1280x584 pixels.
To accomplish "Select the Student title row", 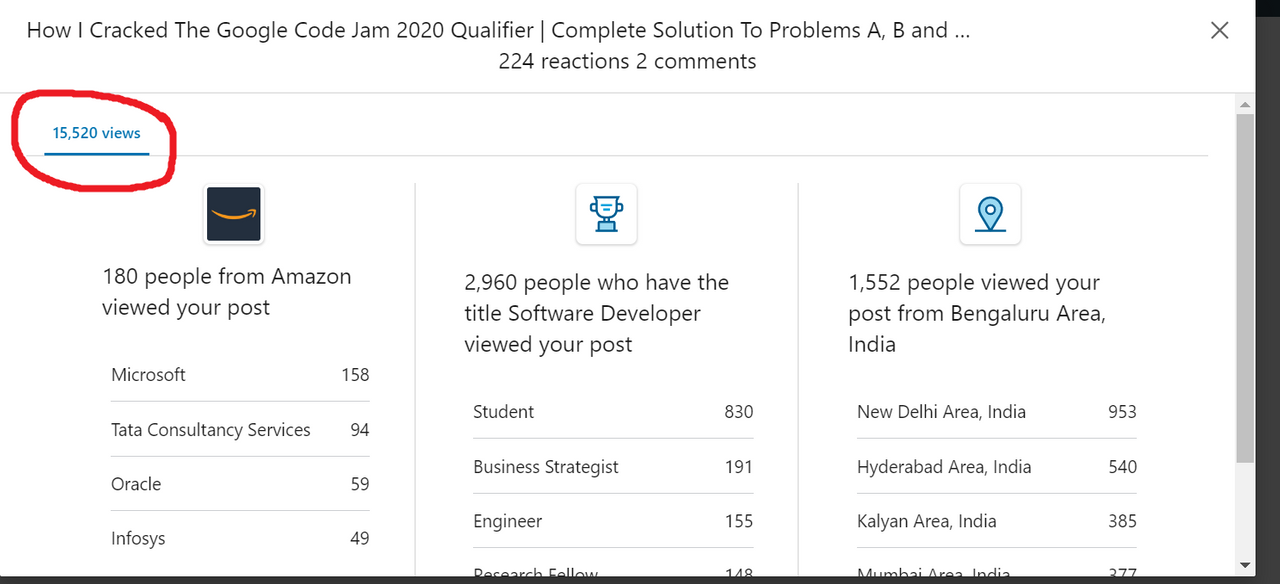I will (x=613, y=412).
